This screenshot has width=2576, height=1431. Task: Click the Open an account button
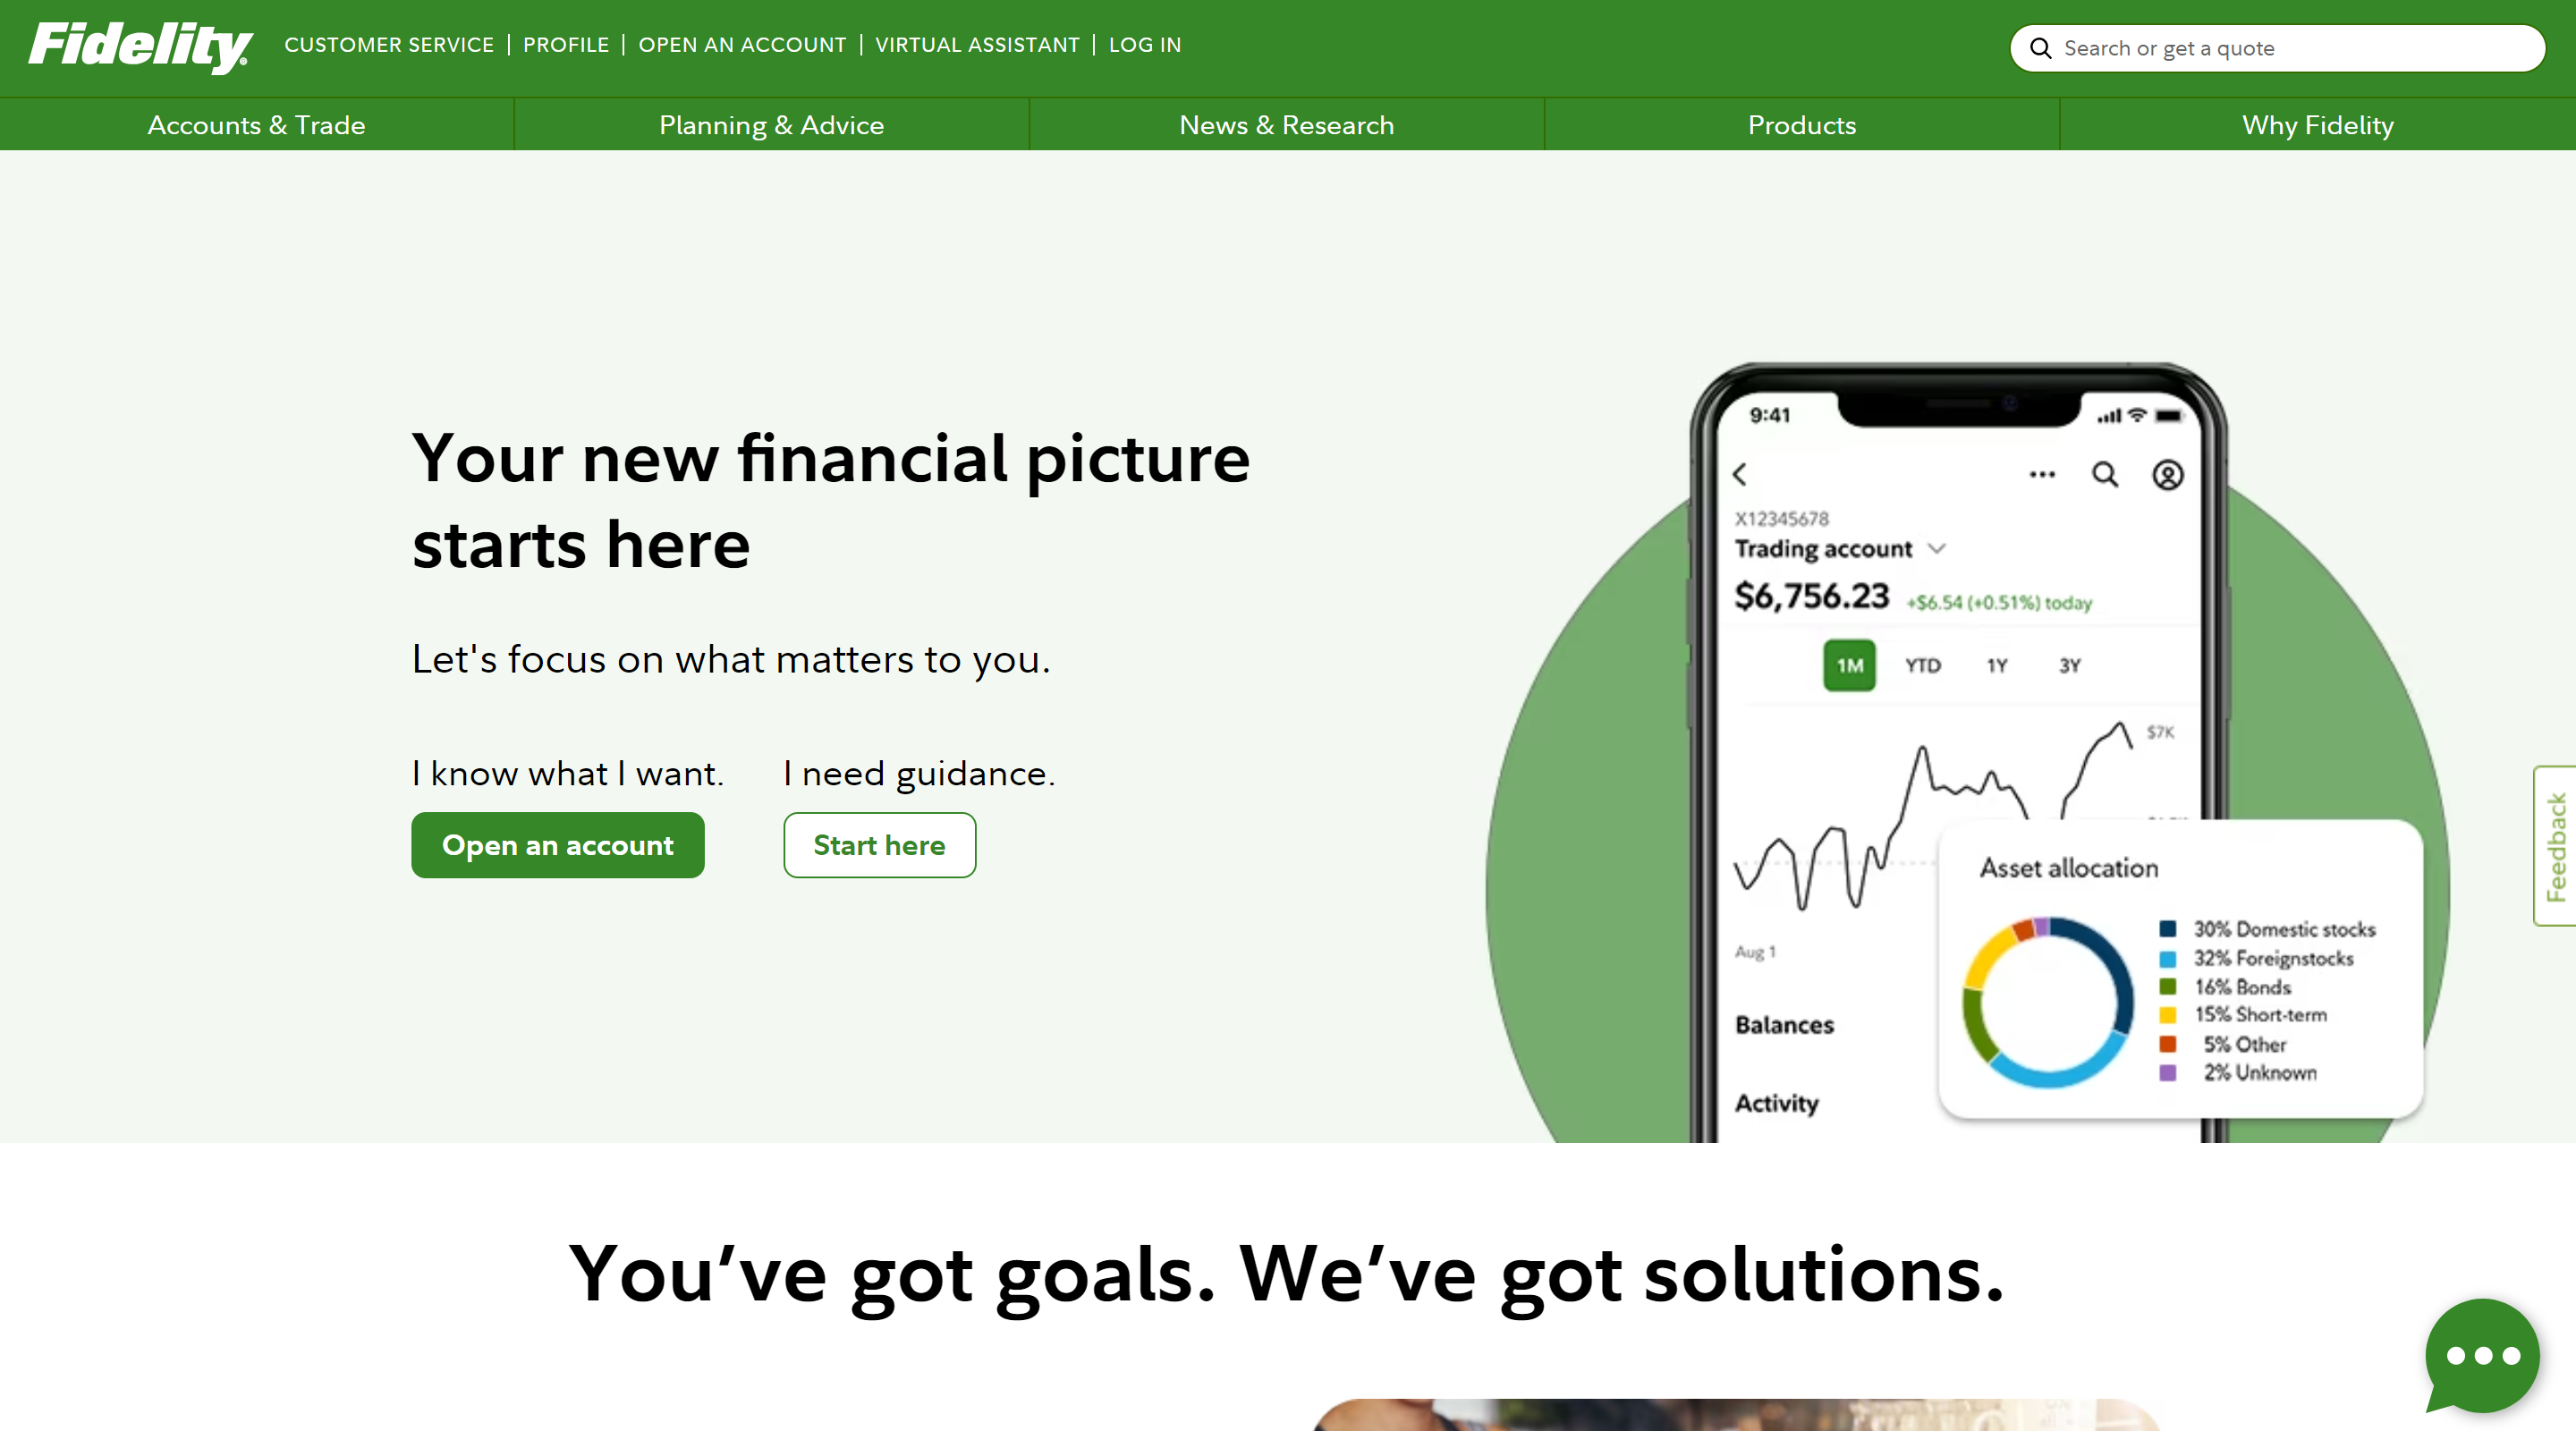[x=558, y=844]
